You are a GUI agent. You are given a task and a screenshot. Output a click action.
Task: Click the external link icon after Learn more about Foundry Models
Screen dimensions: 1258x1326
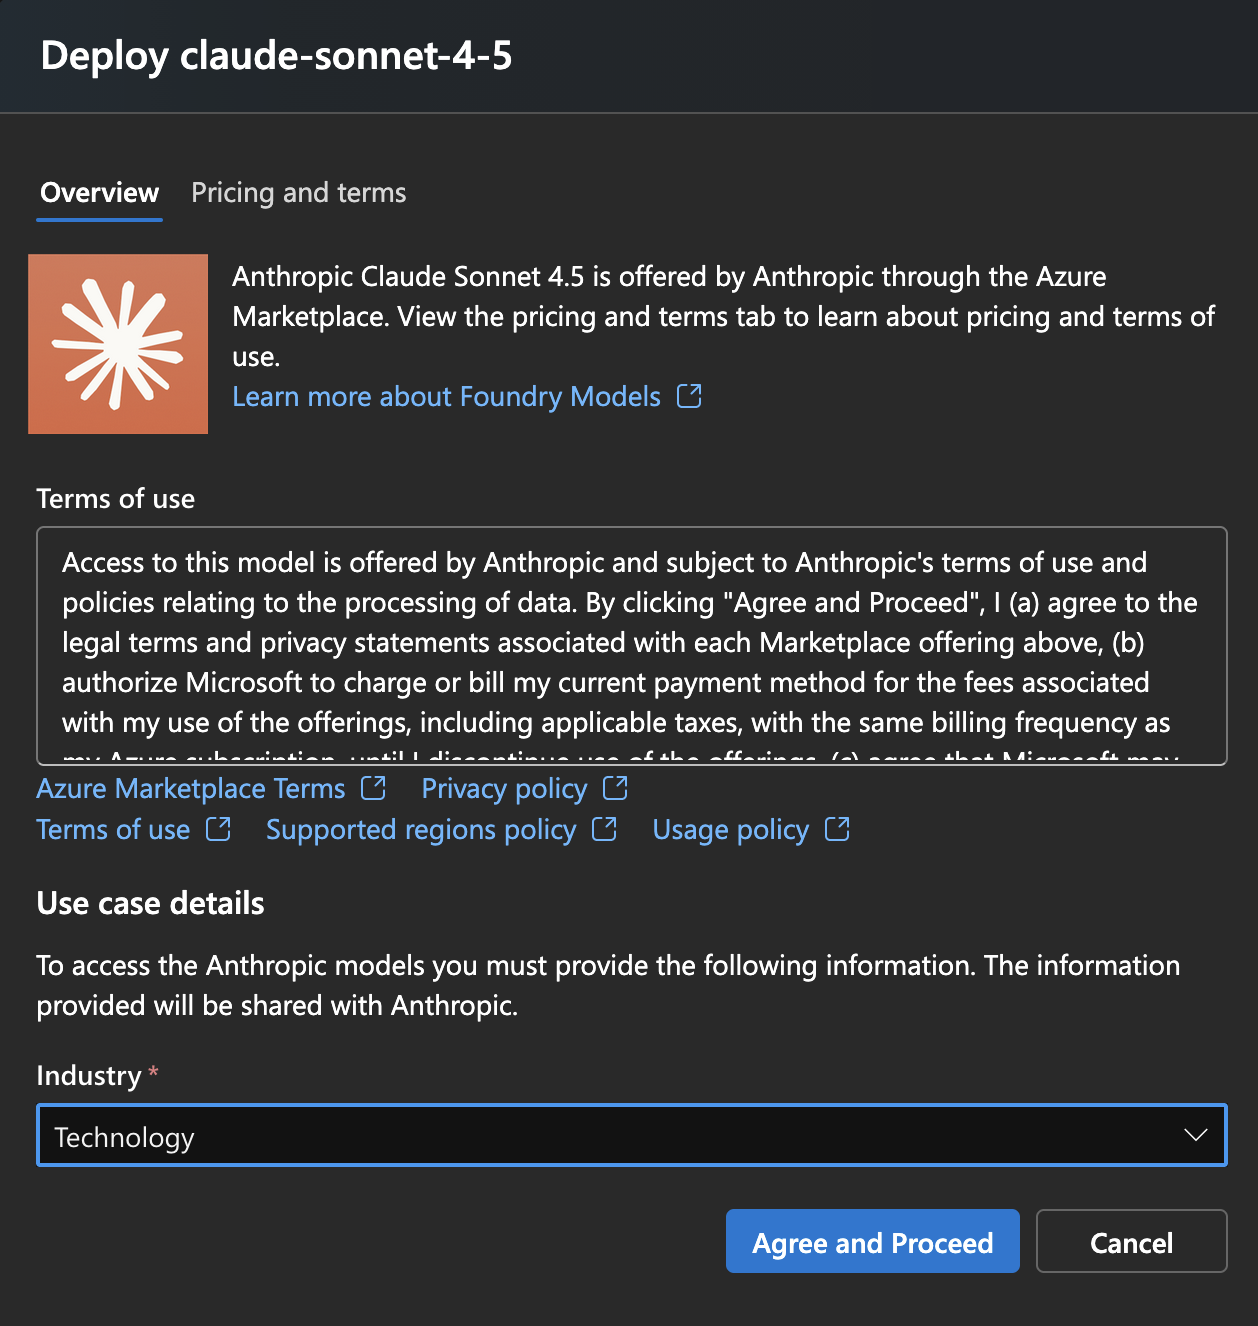point(688,397)
